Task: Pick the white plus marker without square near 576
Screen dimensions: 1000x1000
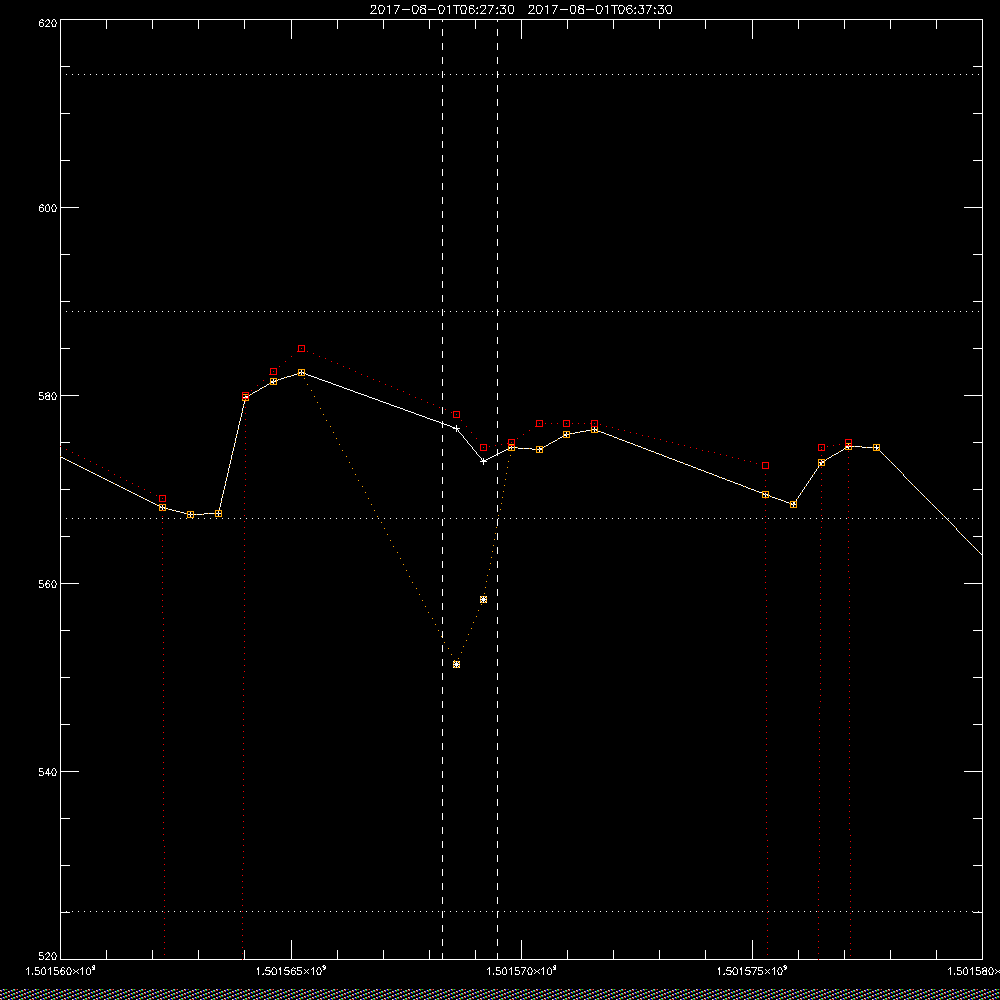Action: [457, 429]
